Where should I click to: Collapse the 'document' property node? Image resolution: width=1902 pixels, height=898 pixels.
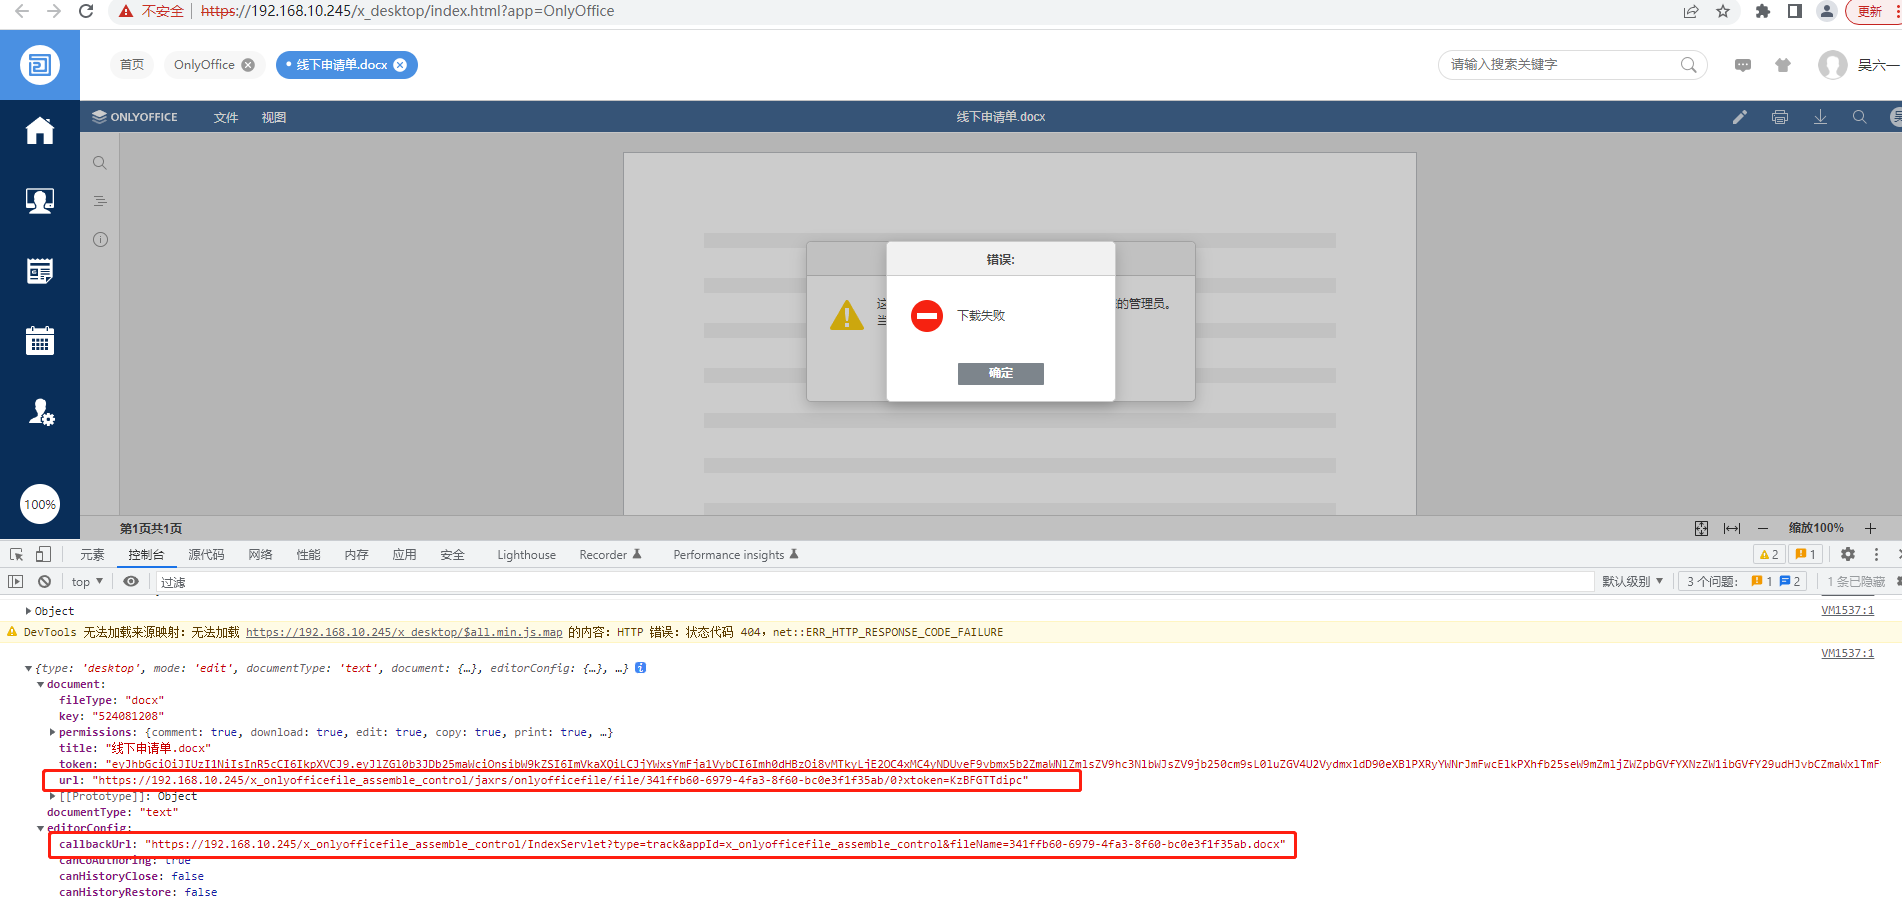[41, 684]
